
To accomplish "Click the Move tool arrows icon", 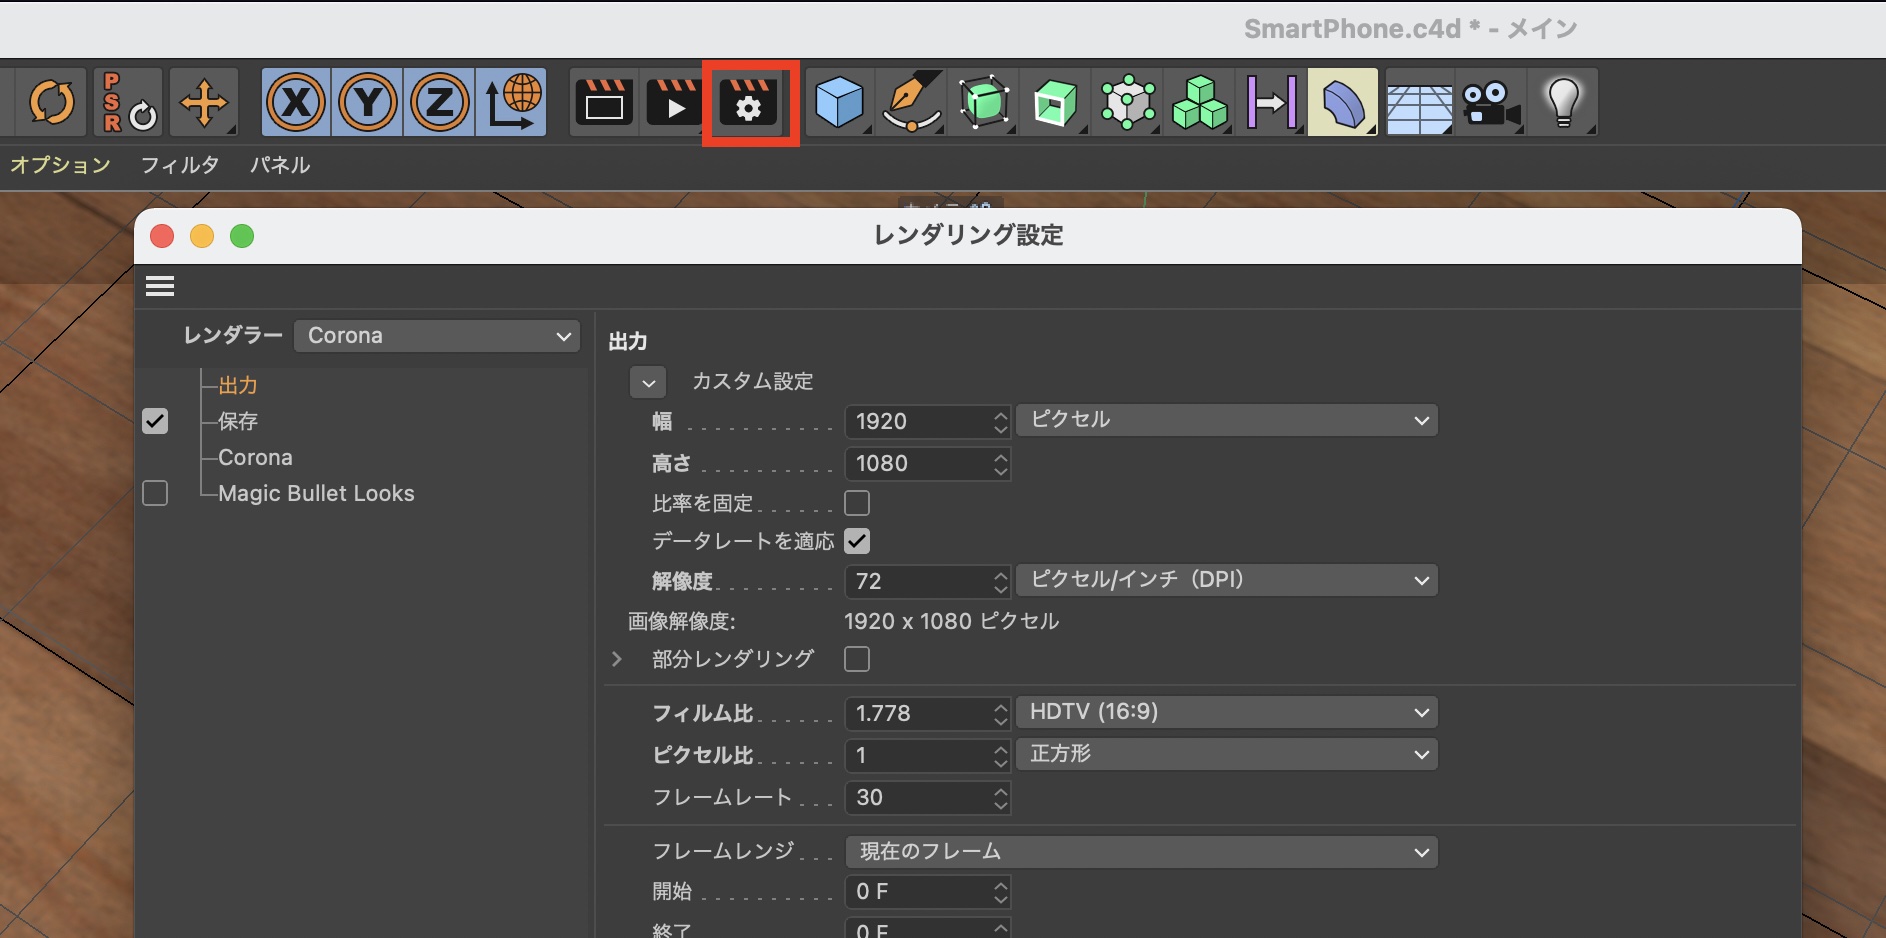I will click(x=204, y=103).
